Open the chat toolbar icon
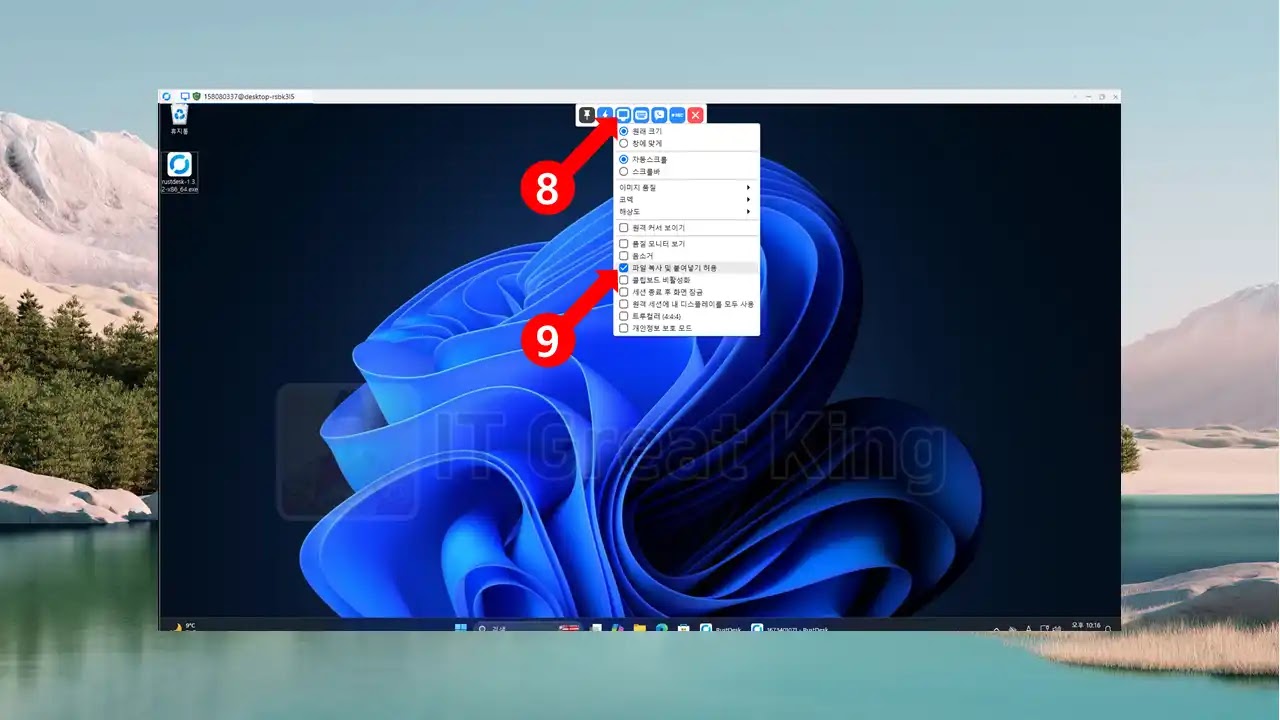1280x720 pixels. click(x=659, y=115)
